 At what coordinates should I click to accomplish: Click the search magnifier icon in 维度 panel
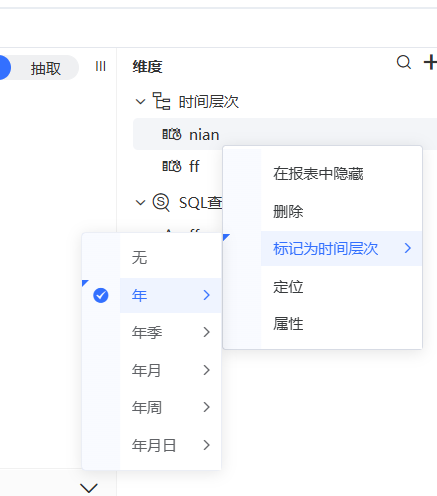pyautogui.click(x=404, y=62)
